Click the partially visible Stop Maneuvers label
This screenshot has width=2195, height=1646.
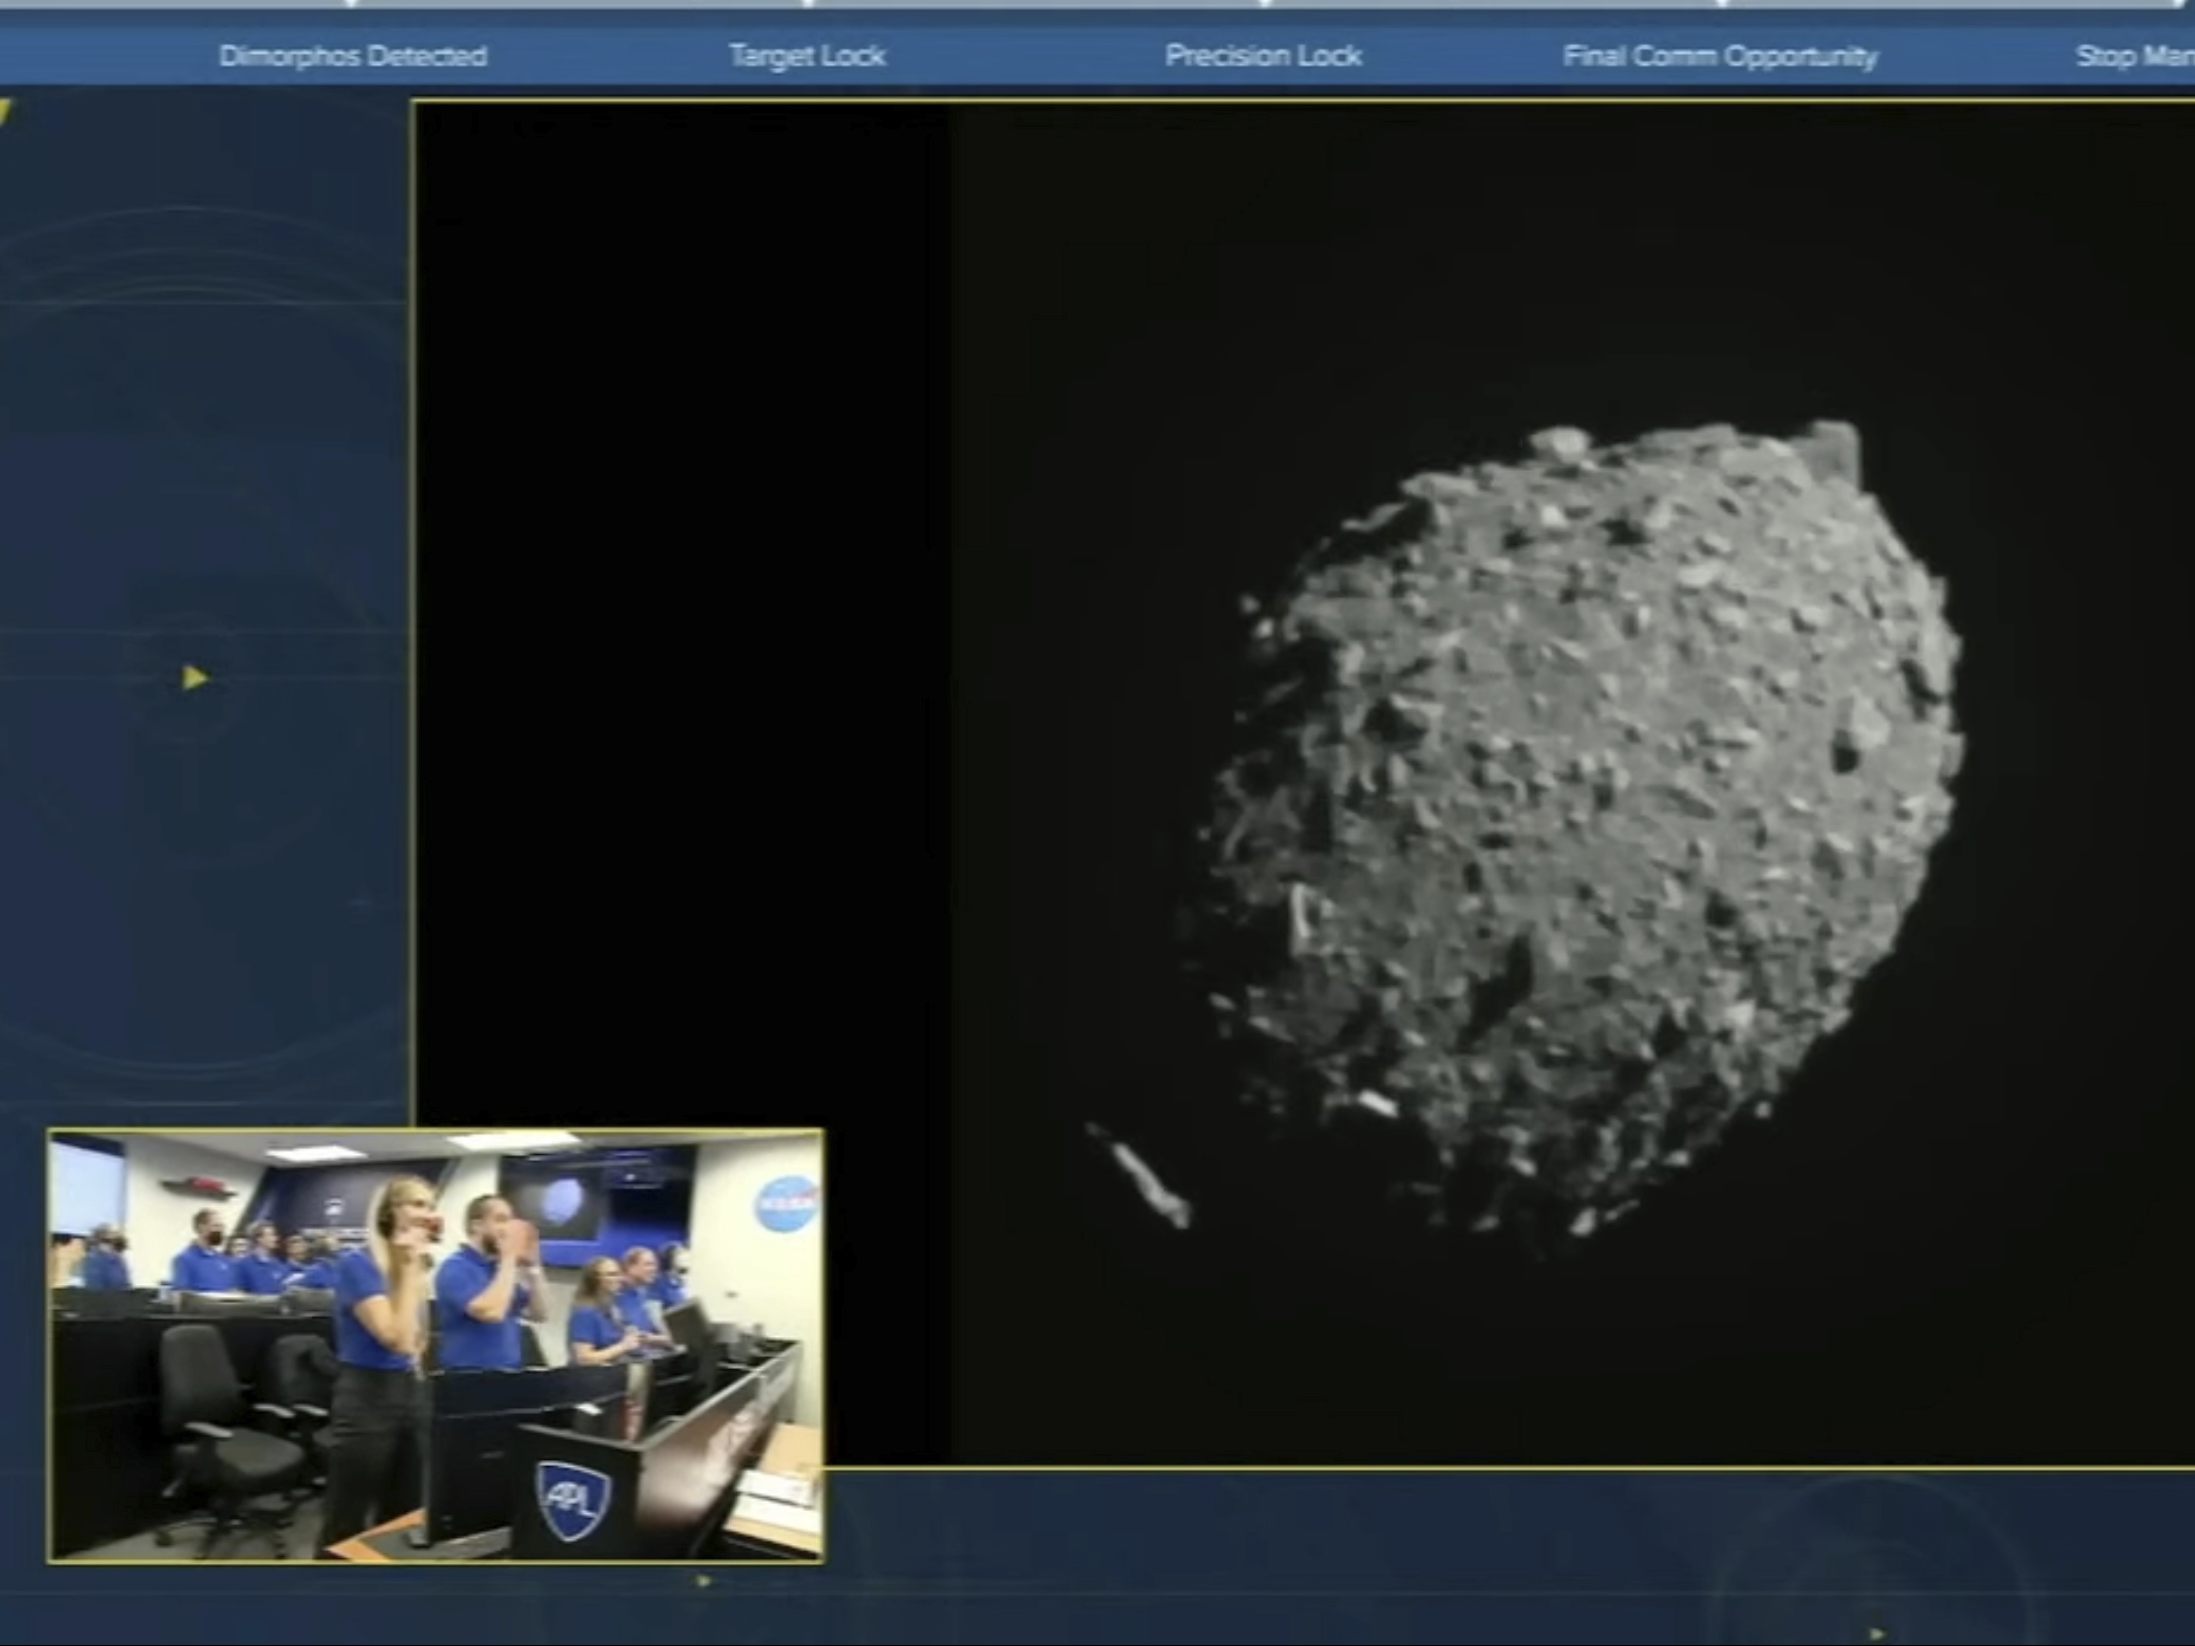click(2135, 56)
